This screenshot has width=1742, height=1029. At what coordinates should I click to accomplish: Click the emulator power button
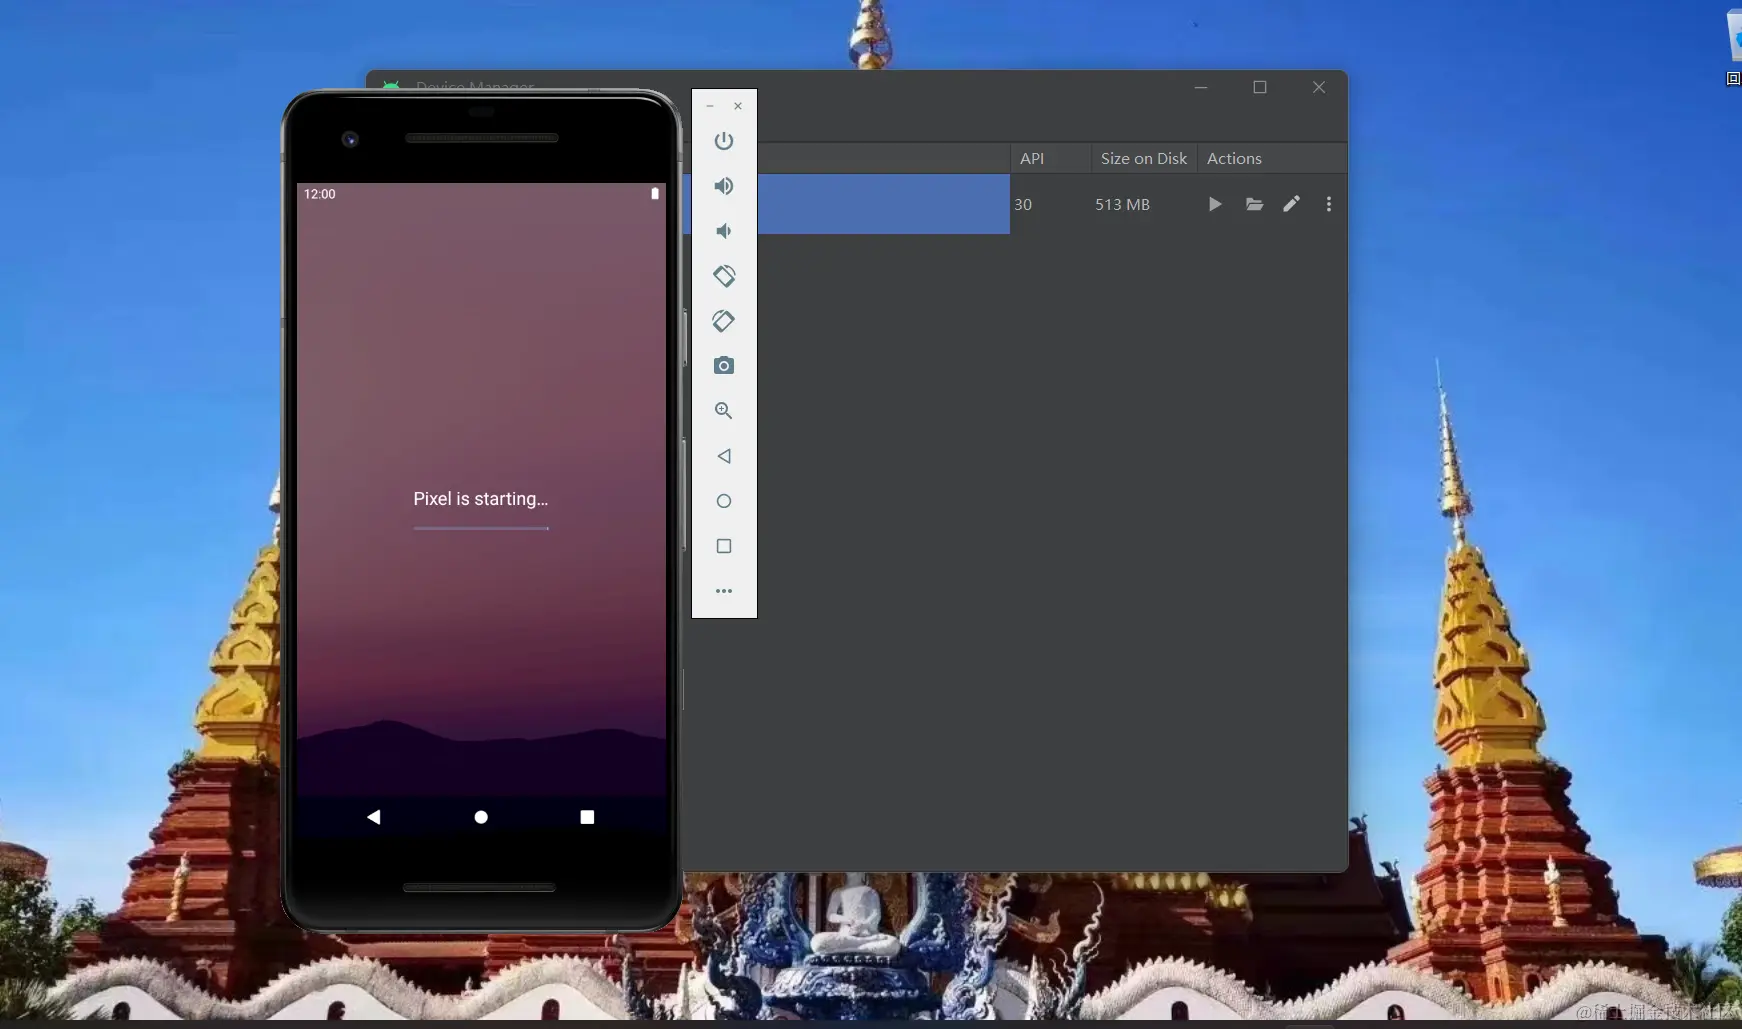(724, 141)
